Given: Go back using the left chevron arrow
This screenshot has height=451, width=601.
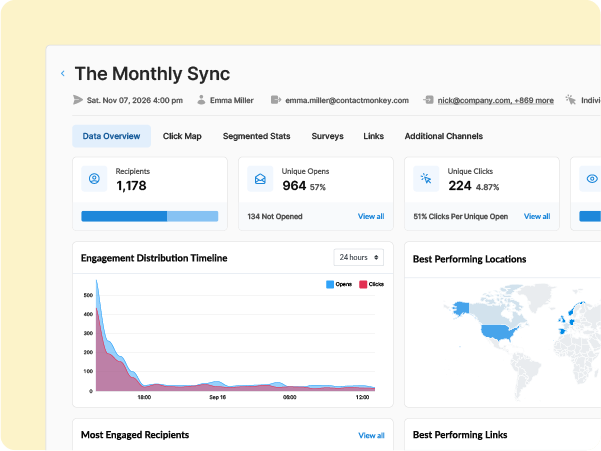Looking at the screenshot, I should tap(63, 73).
